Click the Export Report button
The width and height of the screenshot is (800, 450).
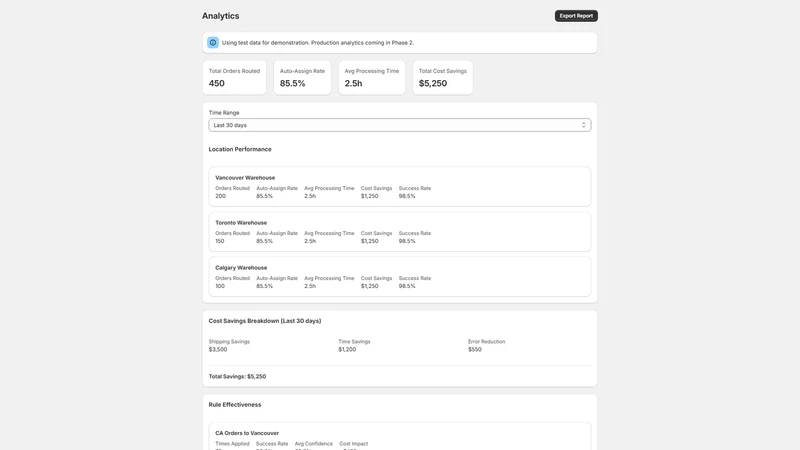576,16
